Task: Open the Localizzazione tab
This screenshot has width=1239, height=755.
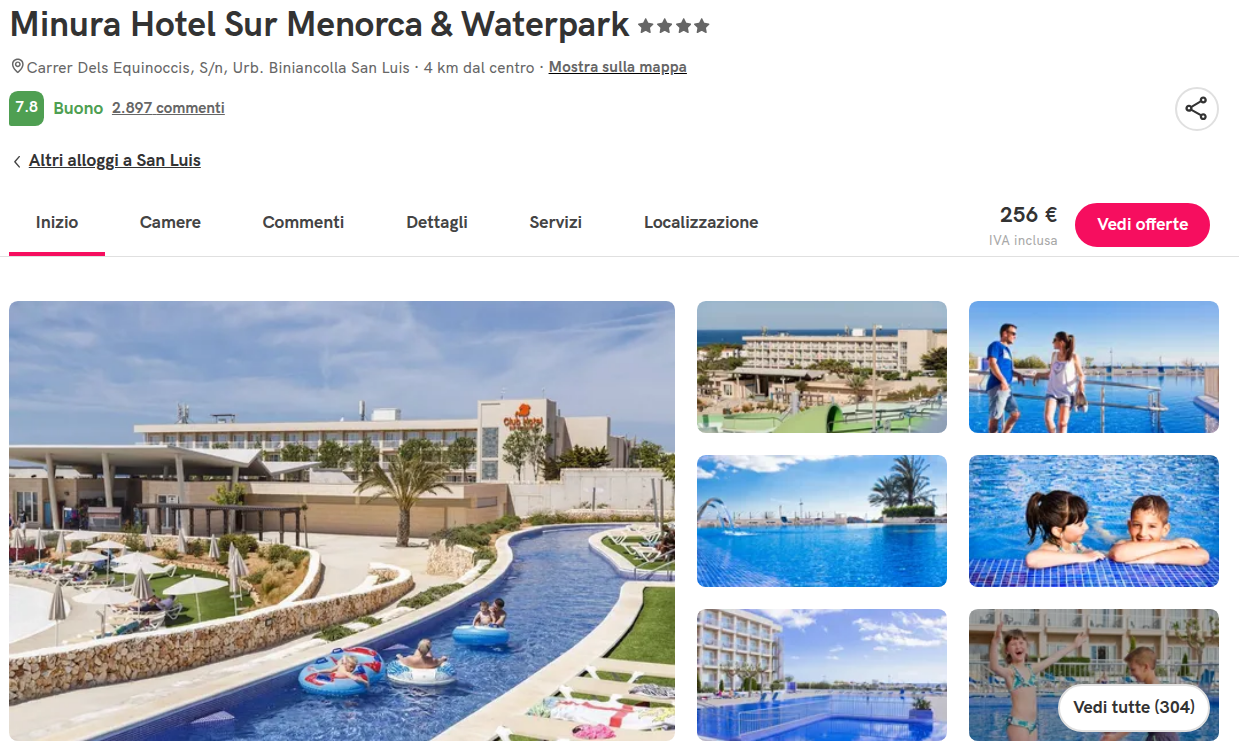Action: [x=701, y=223]
